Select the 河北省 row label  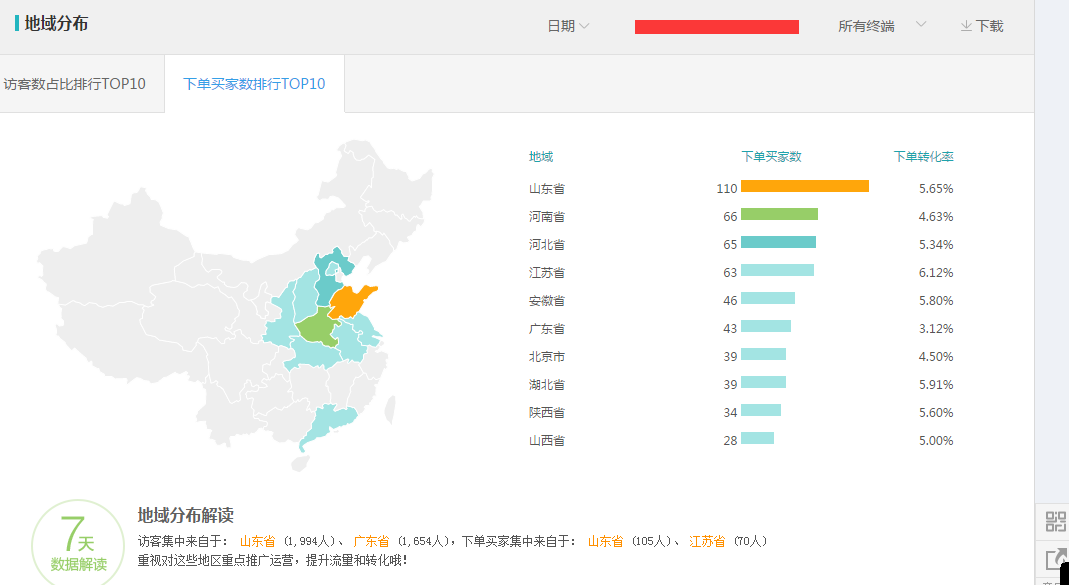(547, 245)
